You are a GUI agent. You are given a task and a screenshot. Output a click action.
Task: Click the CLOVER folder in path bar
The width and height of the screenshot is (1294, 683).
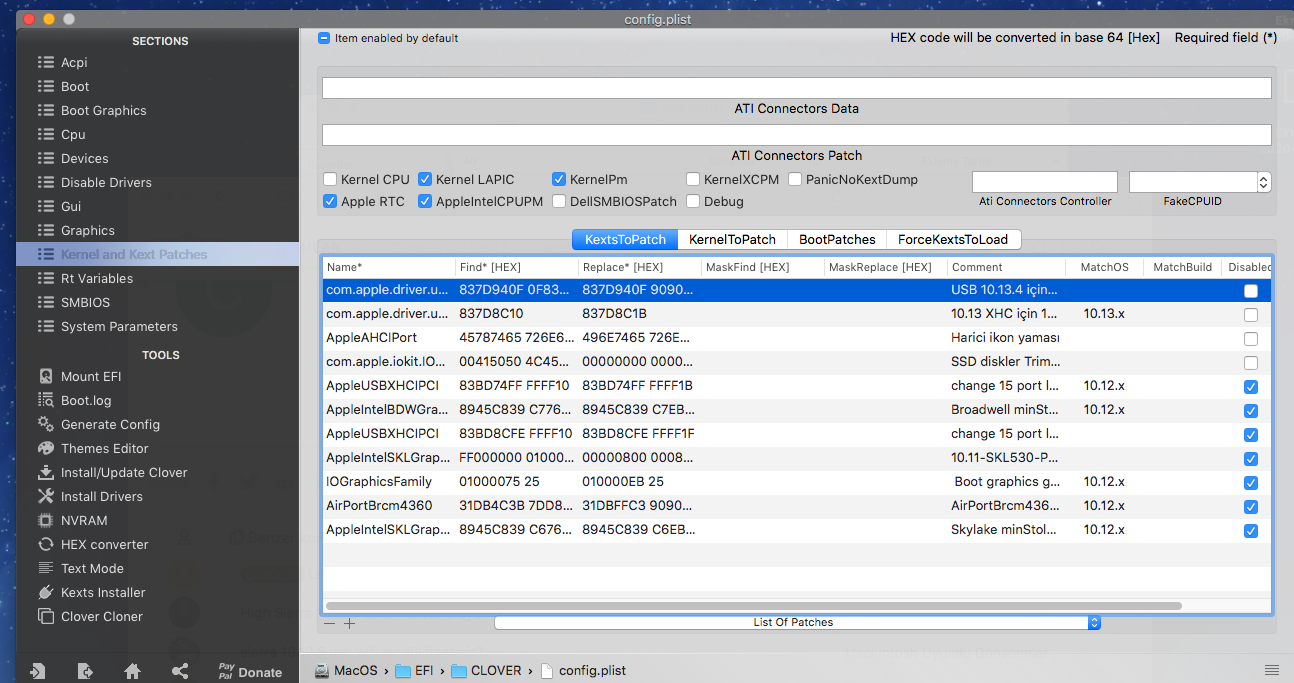(x=495, y=670)
